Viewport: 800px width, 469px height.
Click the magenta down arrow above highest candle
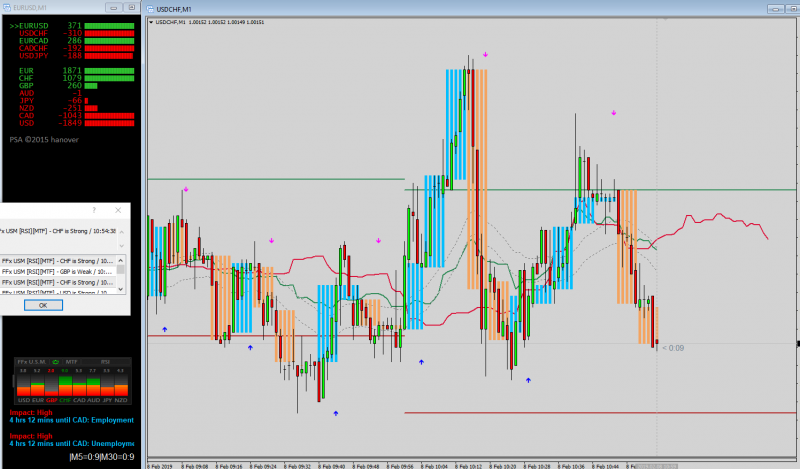tap(486, 54)
